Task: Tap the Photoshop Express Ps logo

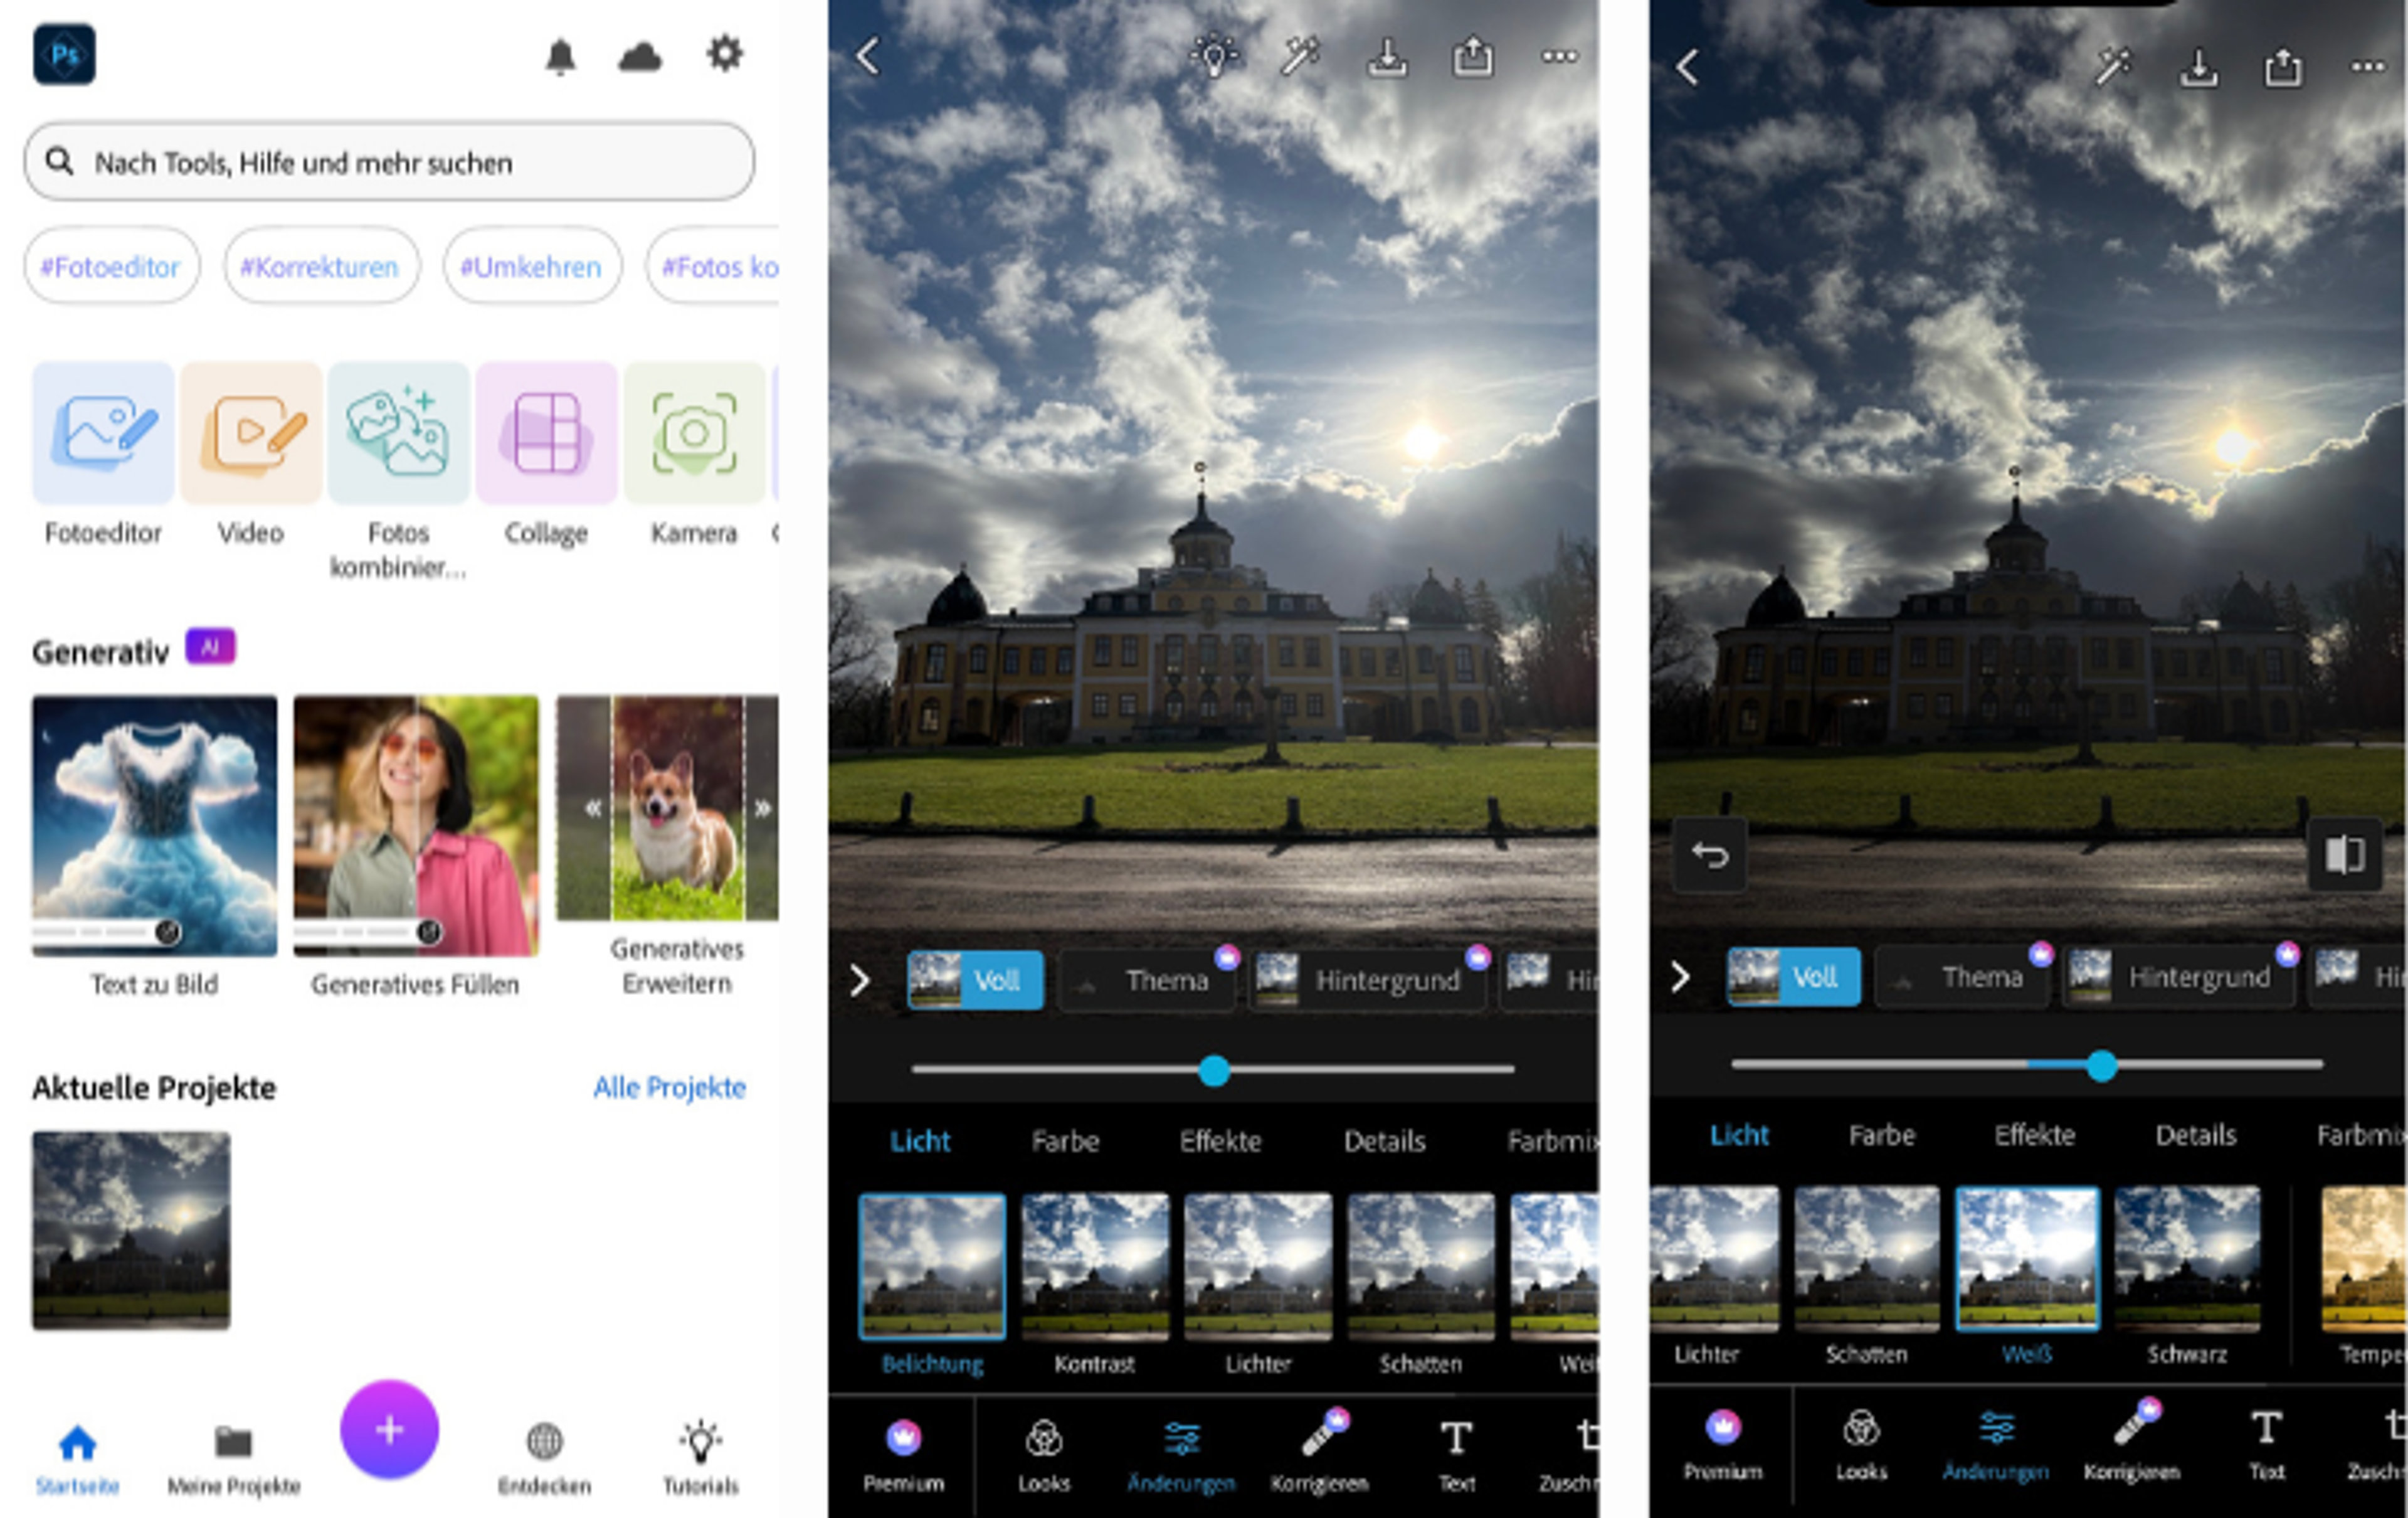Action: point(64,54)
